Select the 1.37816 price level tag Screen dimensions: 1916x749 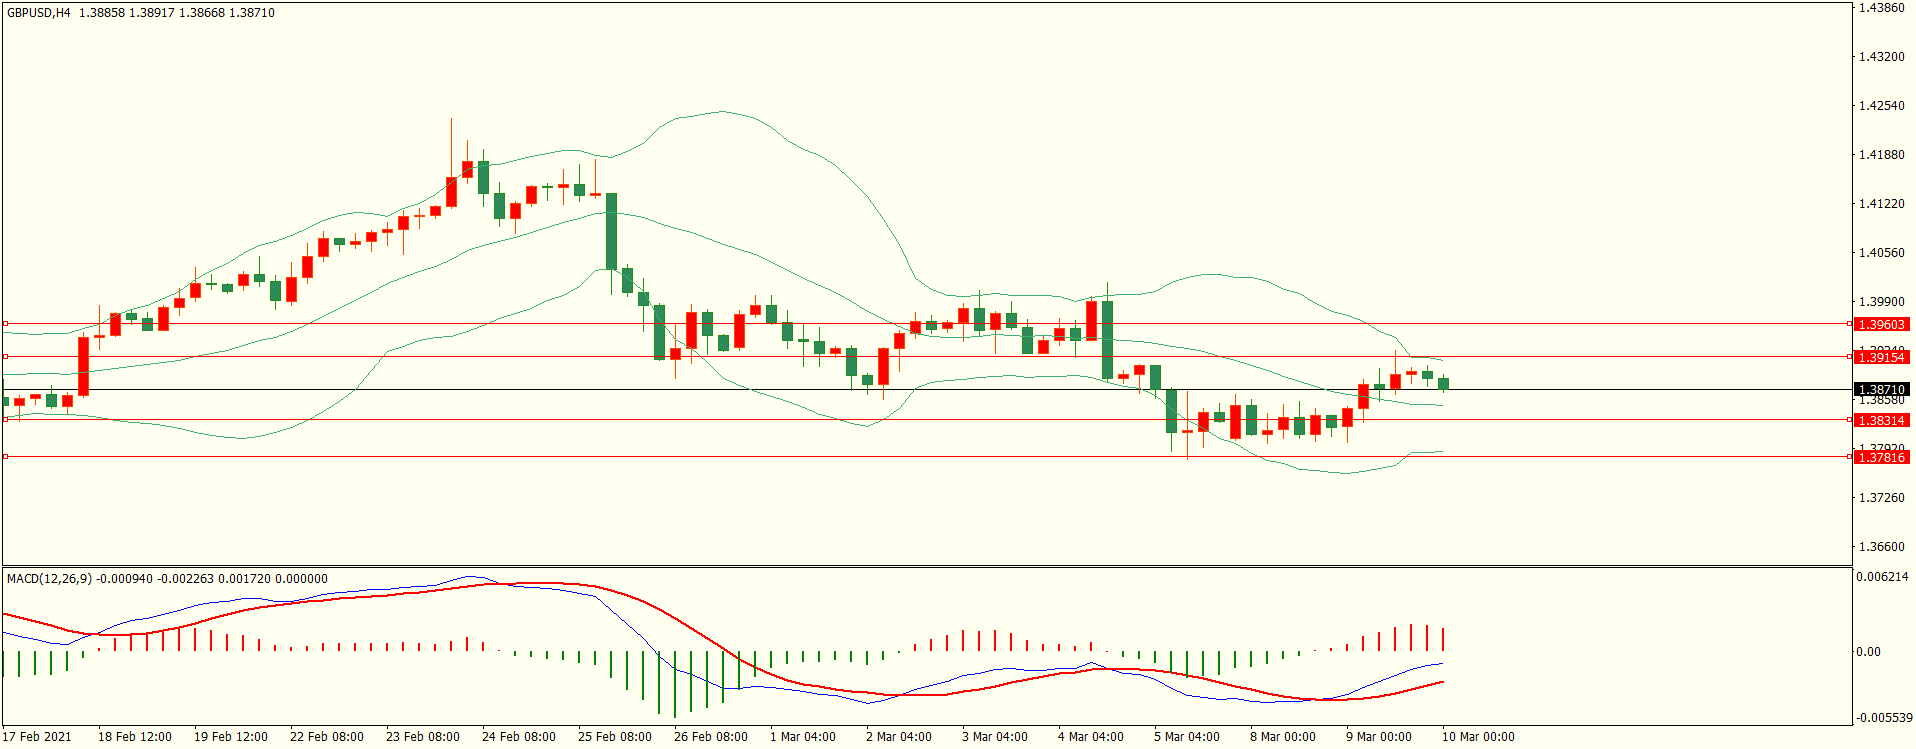coord(1881,457)
